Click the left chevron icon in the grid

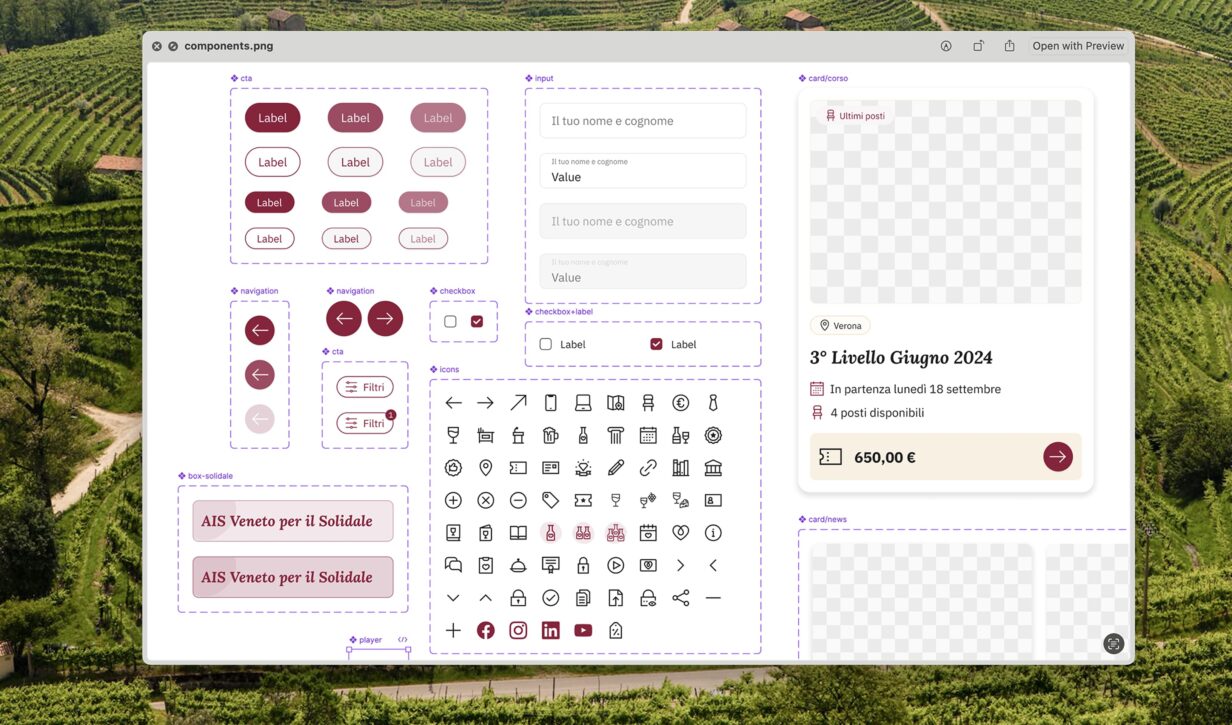(x=713, y=565)
